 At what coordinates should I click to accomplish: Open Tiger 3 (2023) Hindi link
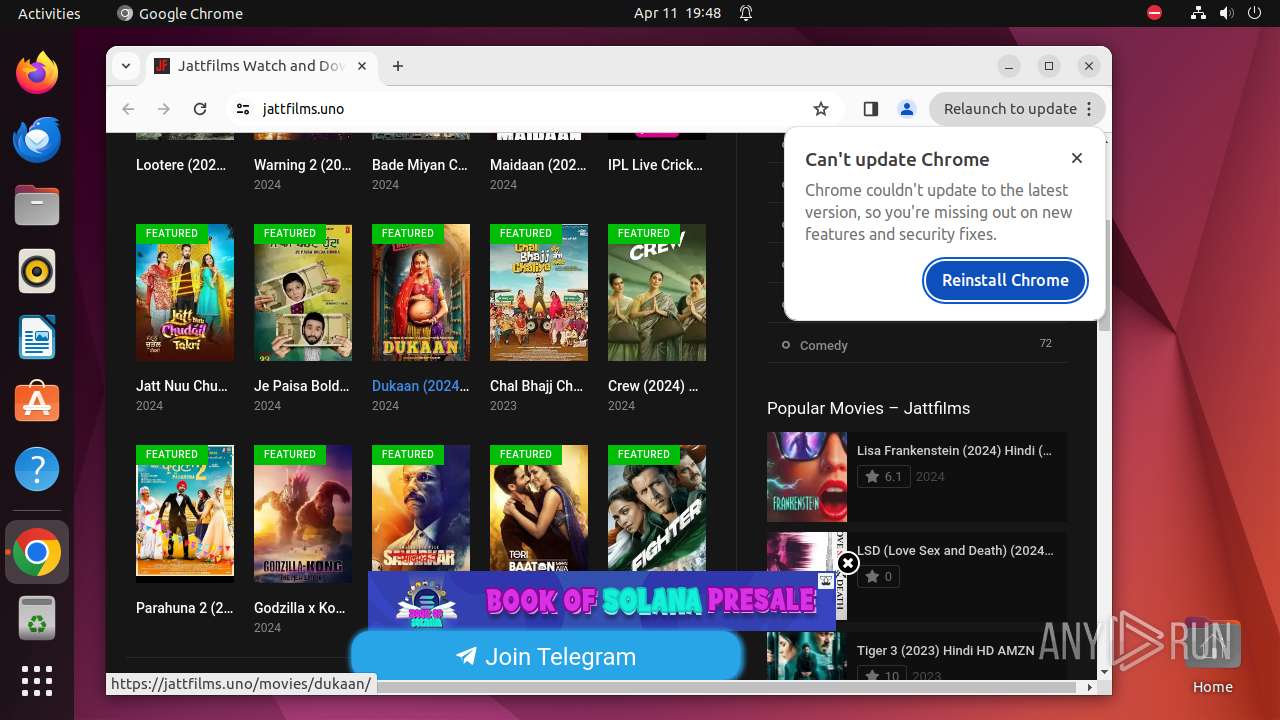pos(946,651)
